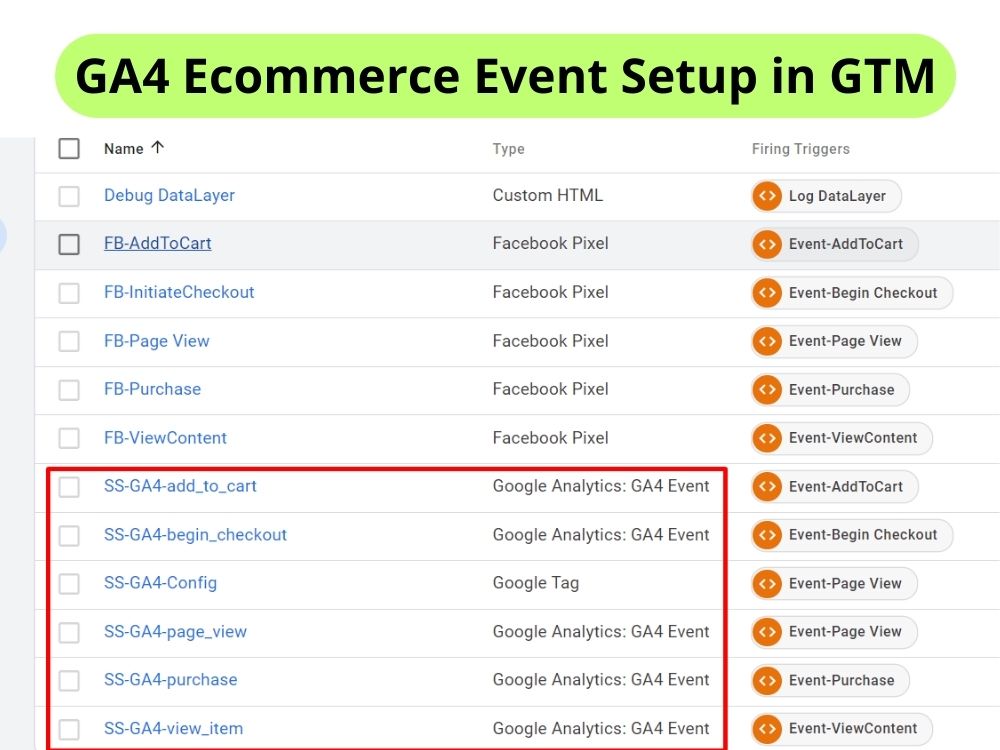Viewport: 1000px width, 750px height.
Task: Check the SS-GA4-add_to_cart row checkbox
Action: coord(69,487)
